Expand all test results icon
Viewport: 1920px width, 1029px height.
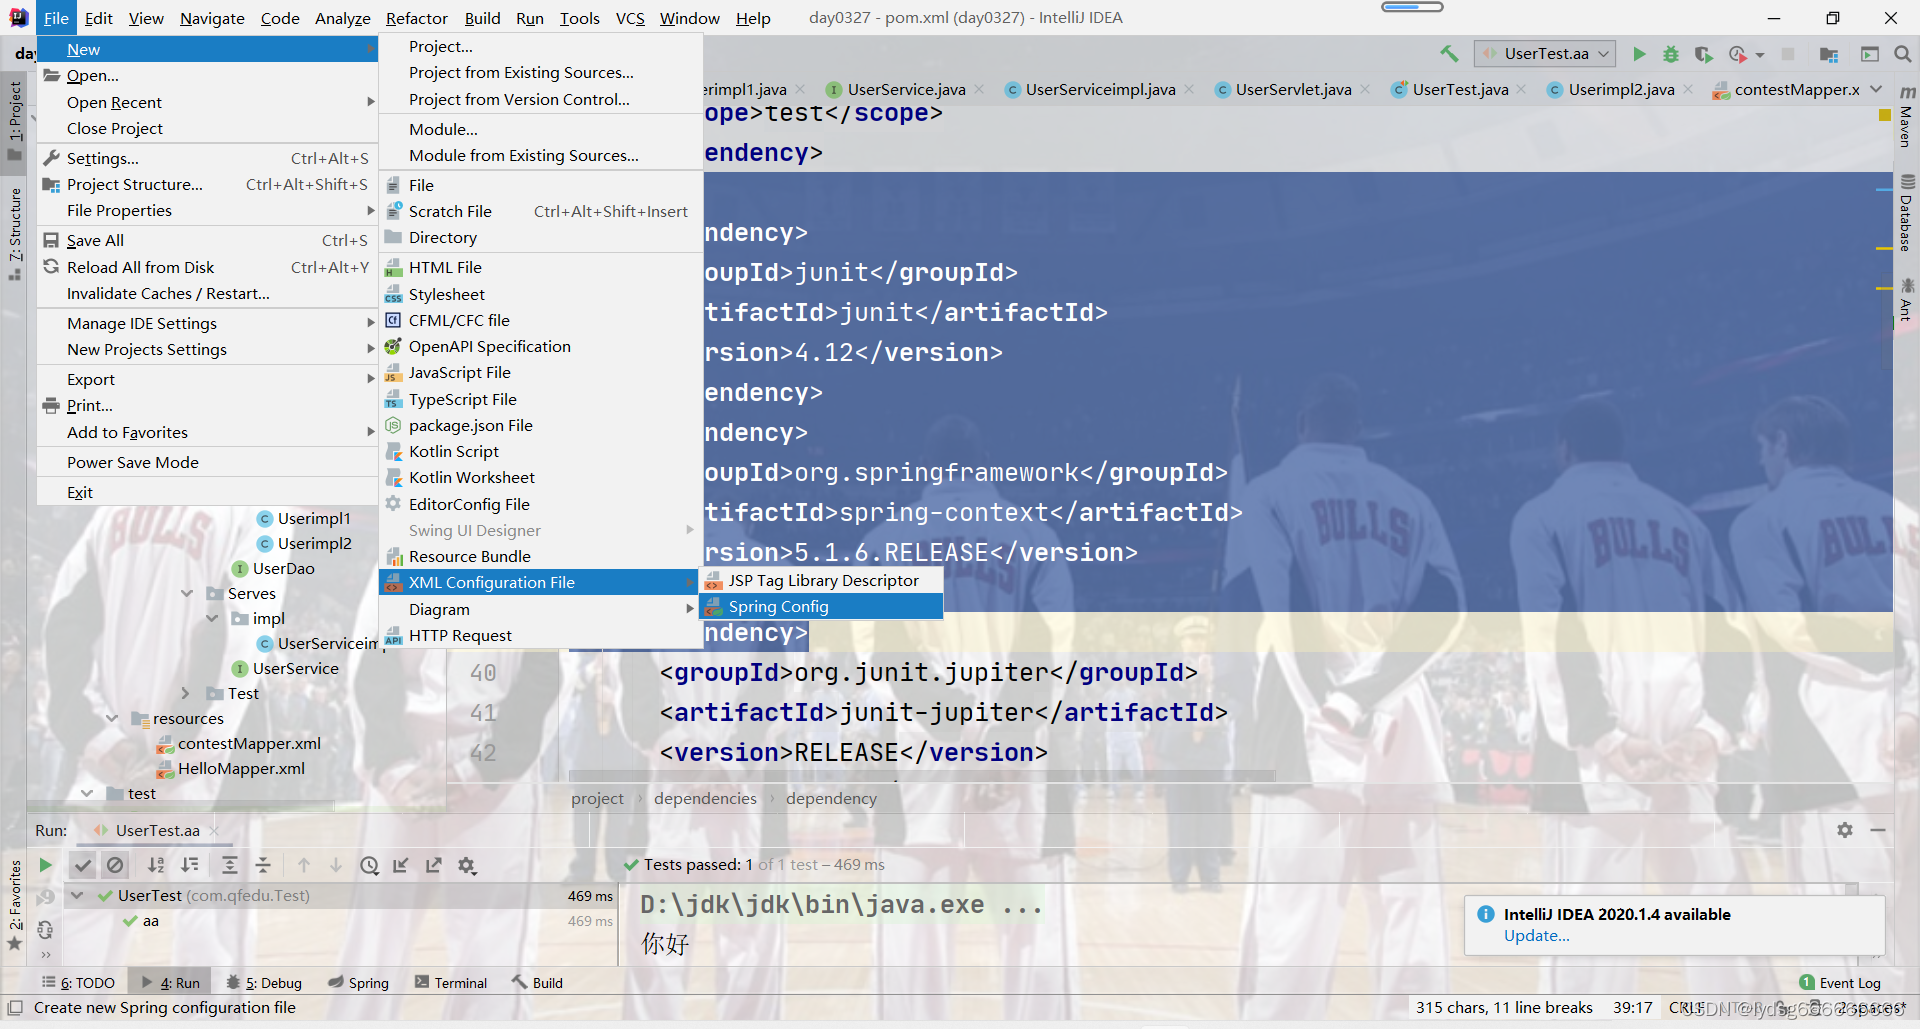click(x=229, y=865)
